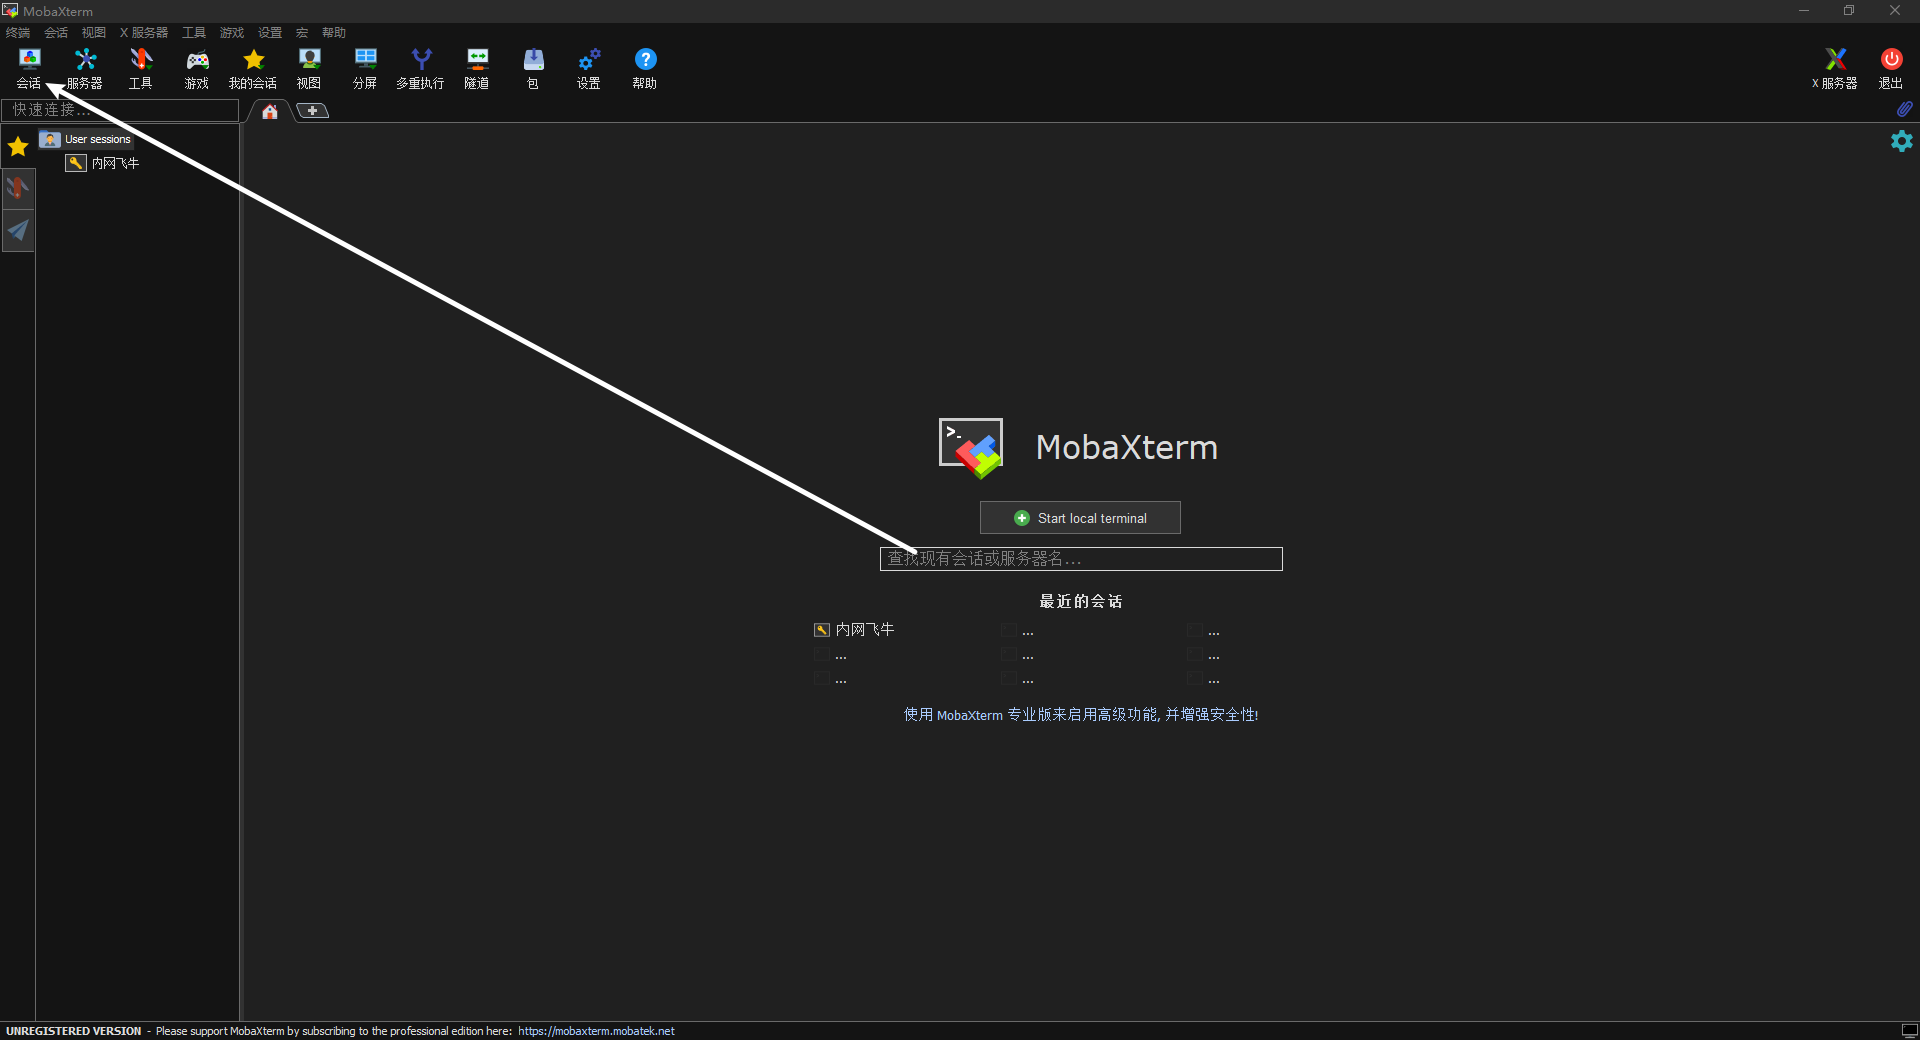This screenshot has width=1920, height=1040.
Task: Click the 我的会话 star toolbar icon
Action: pyautogui.click(x=253, y=68)
